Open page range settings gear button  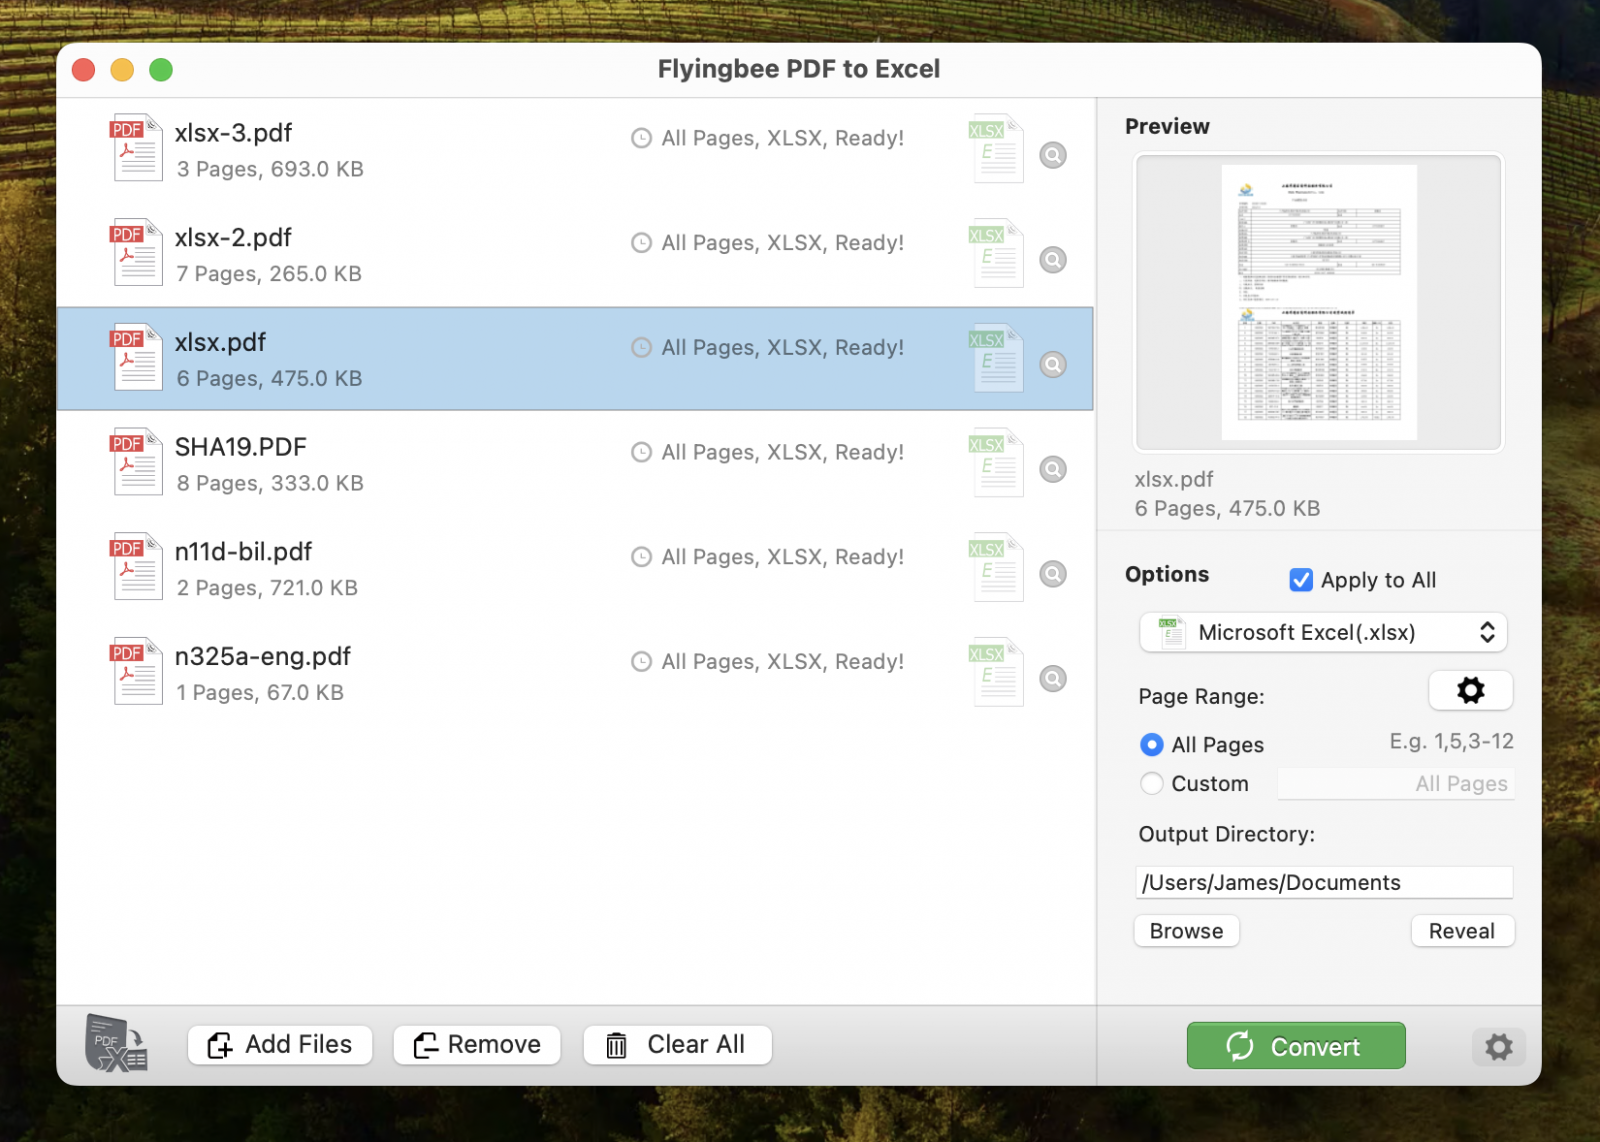[1470, 690]
